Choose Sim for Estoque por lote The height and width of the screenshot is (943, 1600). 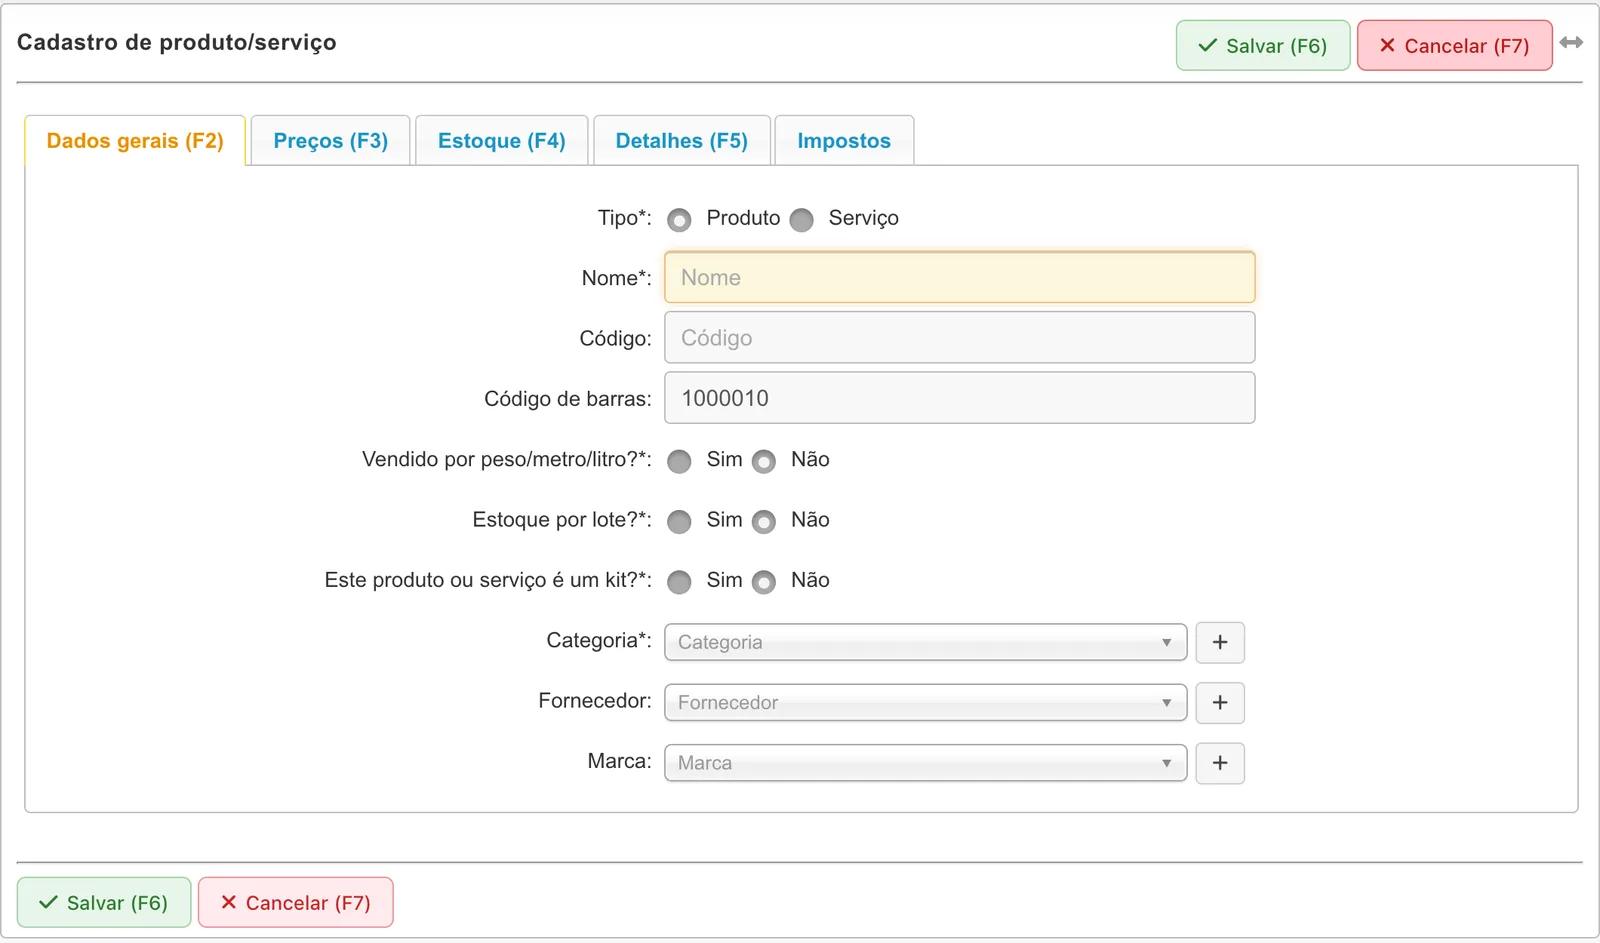[x=679, y=522]
